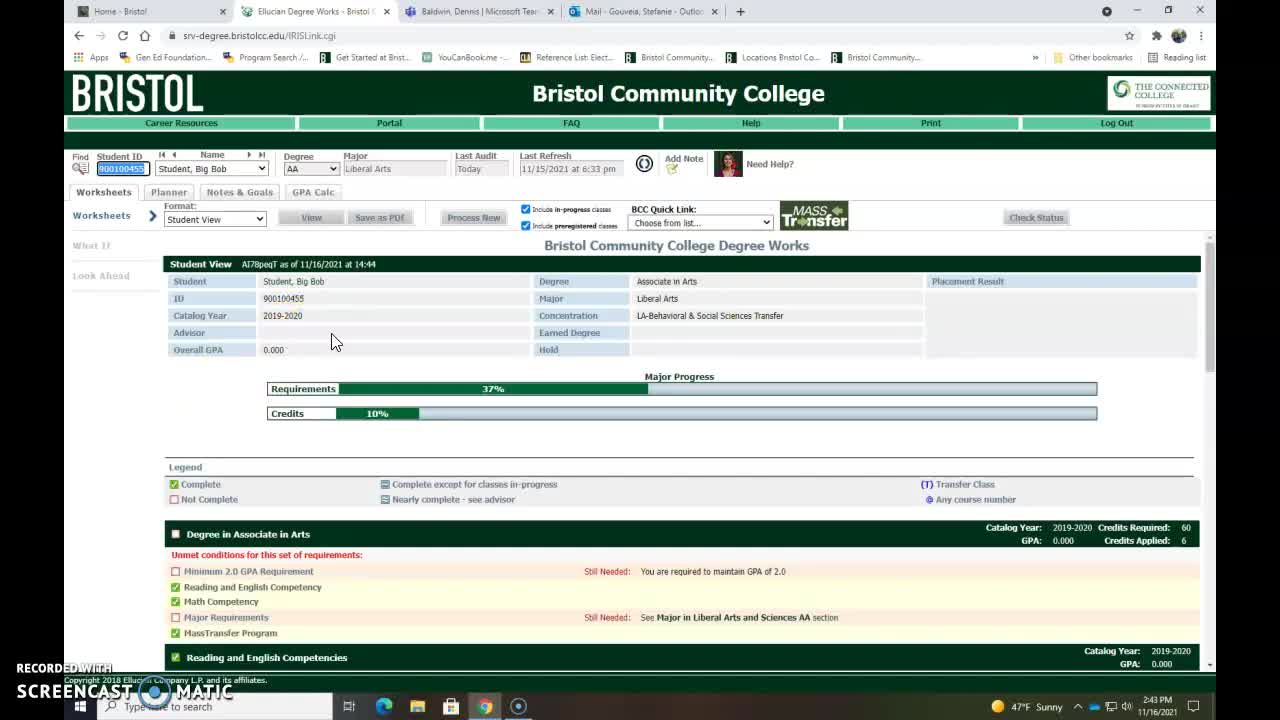Go to first student arrow icon
Image resolution: width=1280 pixels, height=720 pixels.
coord(162,155)
